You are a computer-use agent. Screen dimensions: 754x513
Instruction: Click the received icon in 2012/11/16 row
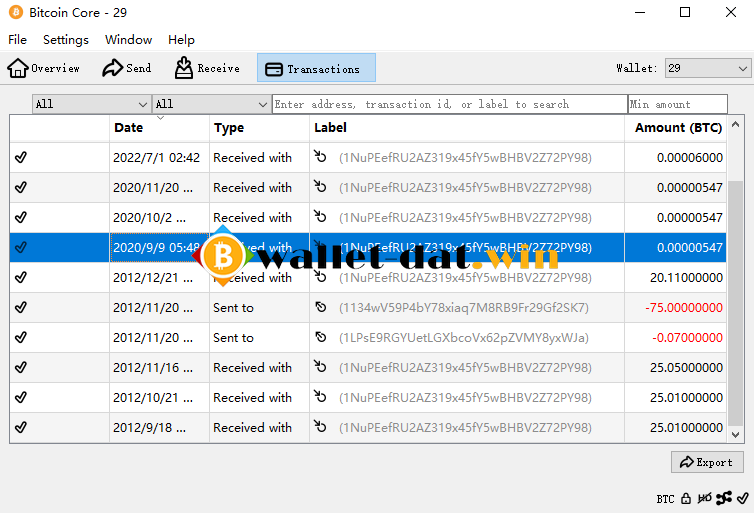(x=320, y=366)
